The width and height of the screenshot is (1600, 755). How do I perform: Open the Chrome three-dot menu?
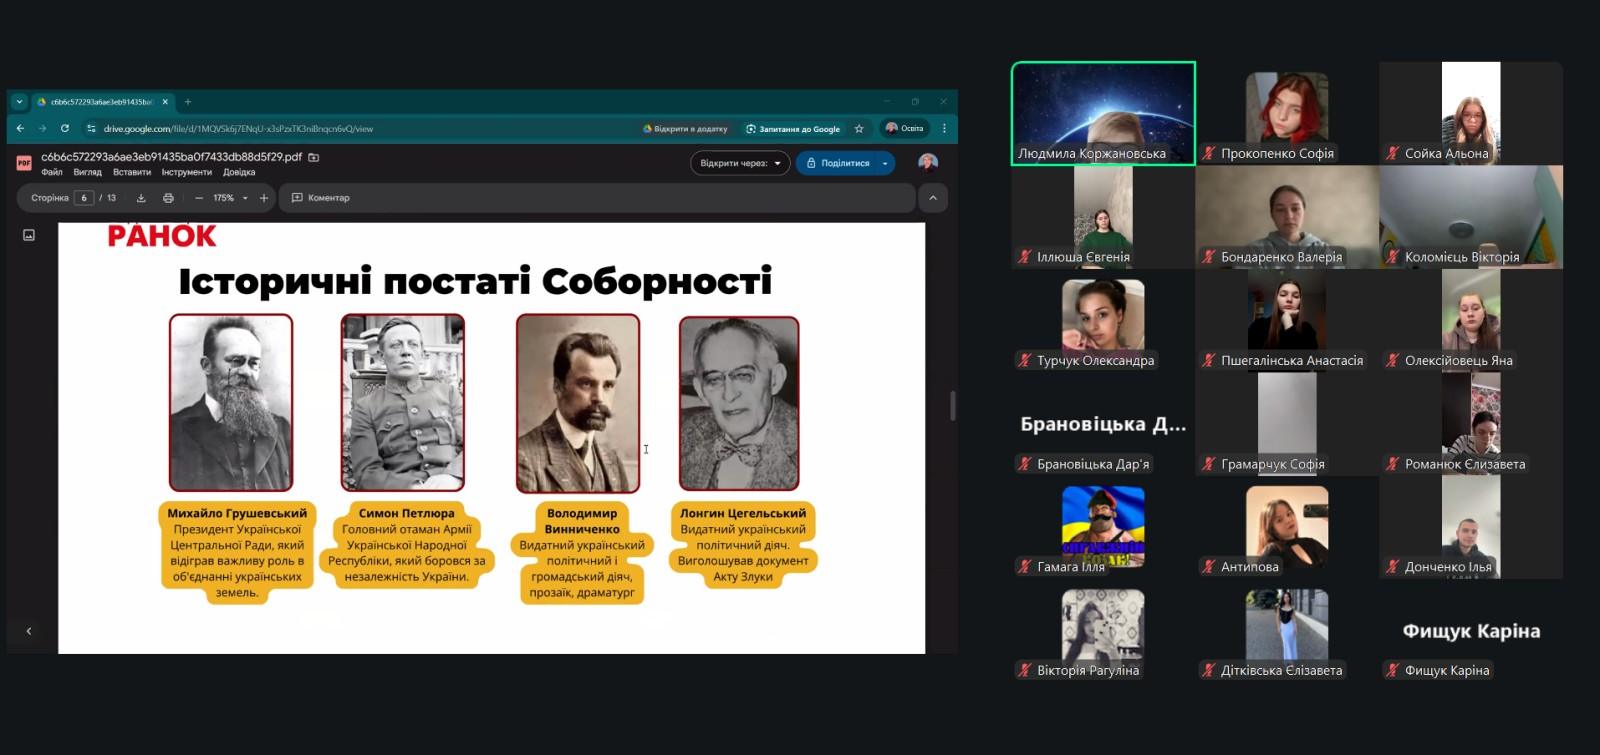pyautogui.click(x=944, y=128)
